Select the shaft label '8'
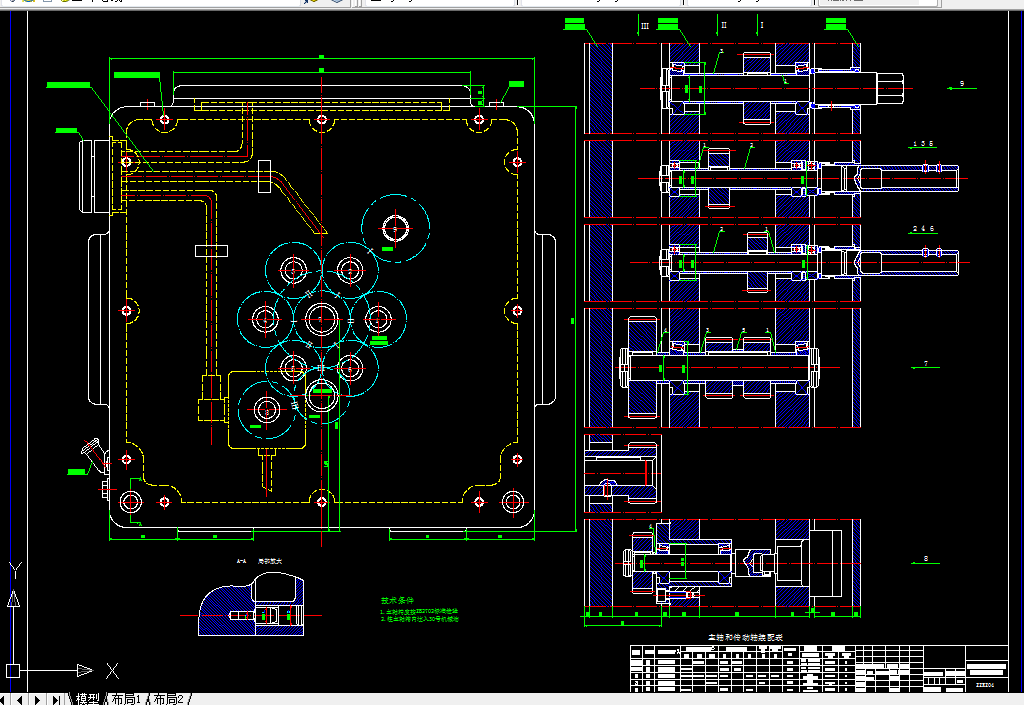 click(925, 559)
